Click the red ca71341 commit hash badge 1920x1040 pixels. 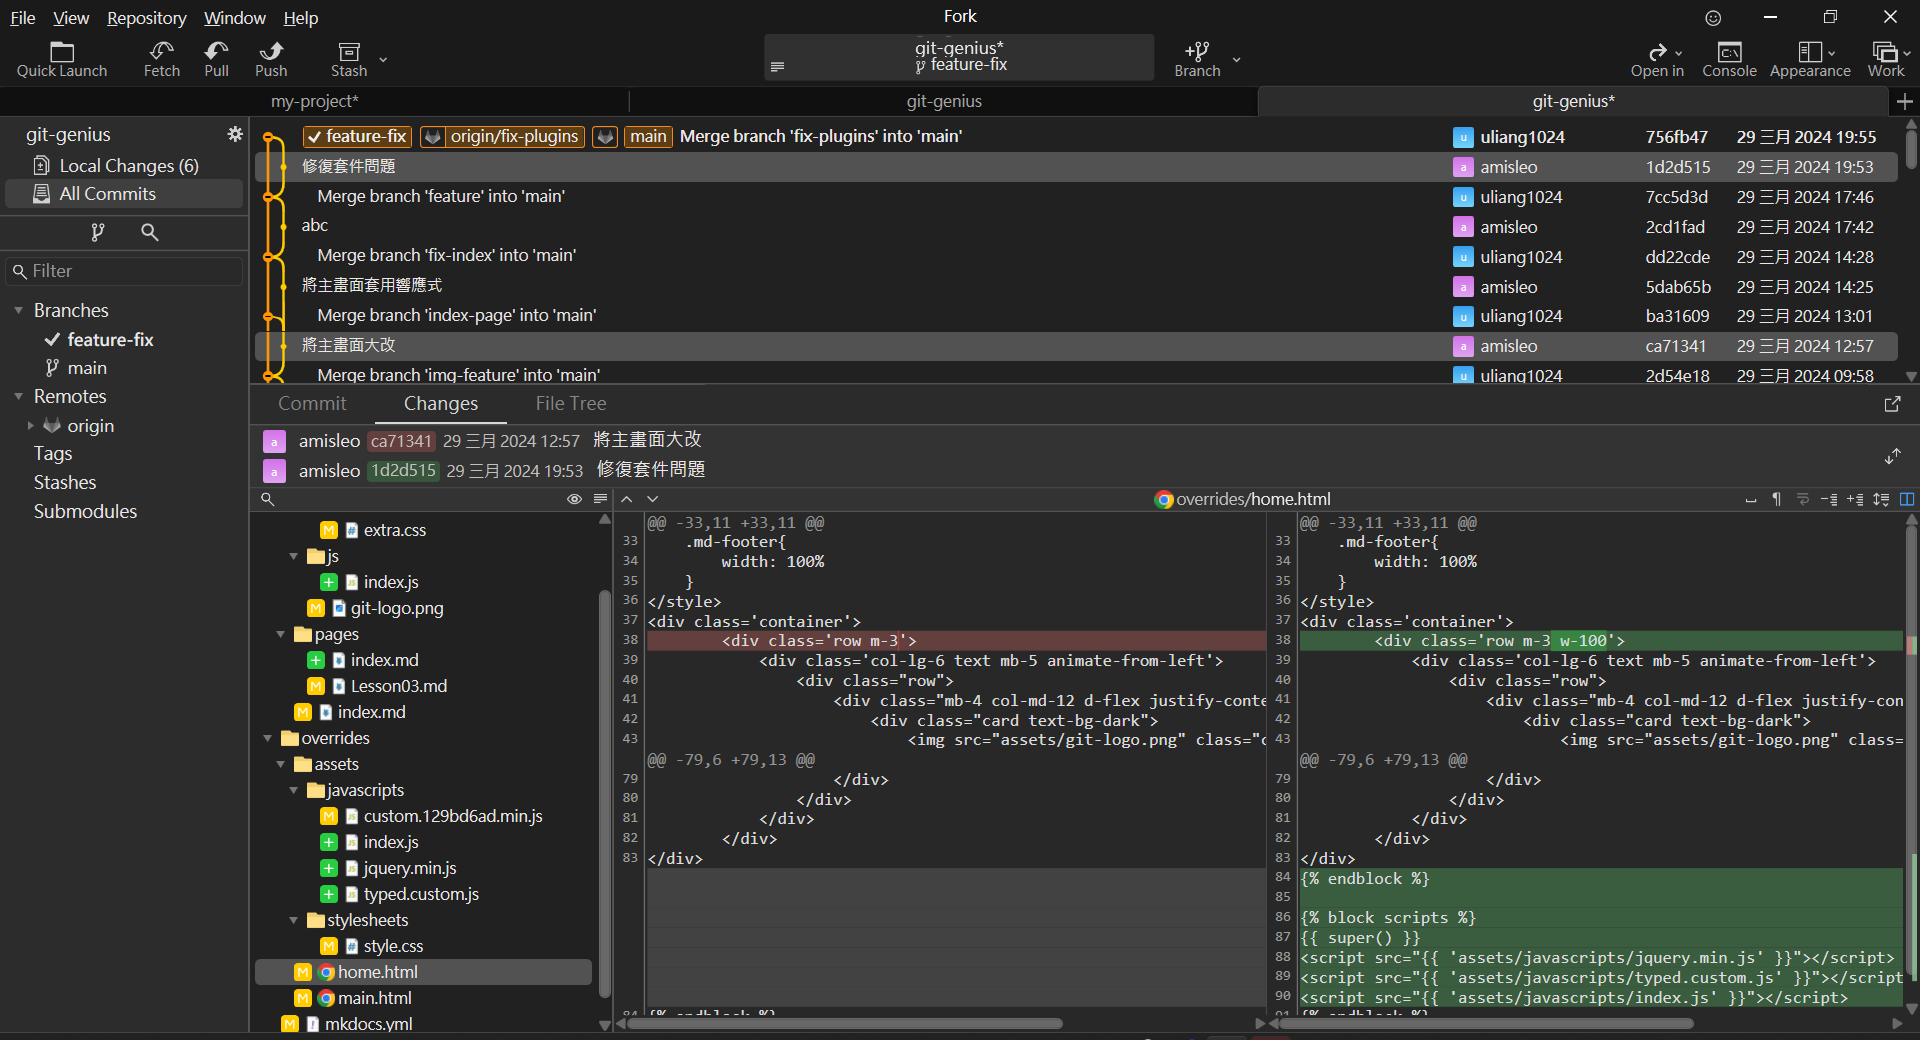pyautogui.click(x=401, y=441)
